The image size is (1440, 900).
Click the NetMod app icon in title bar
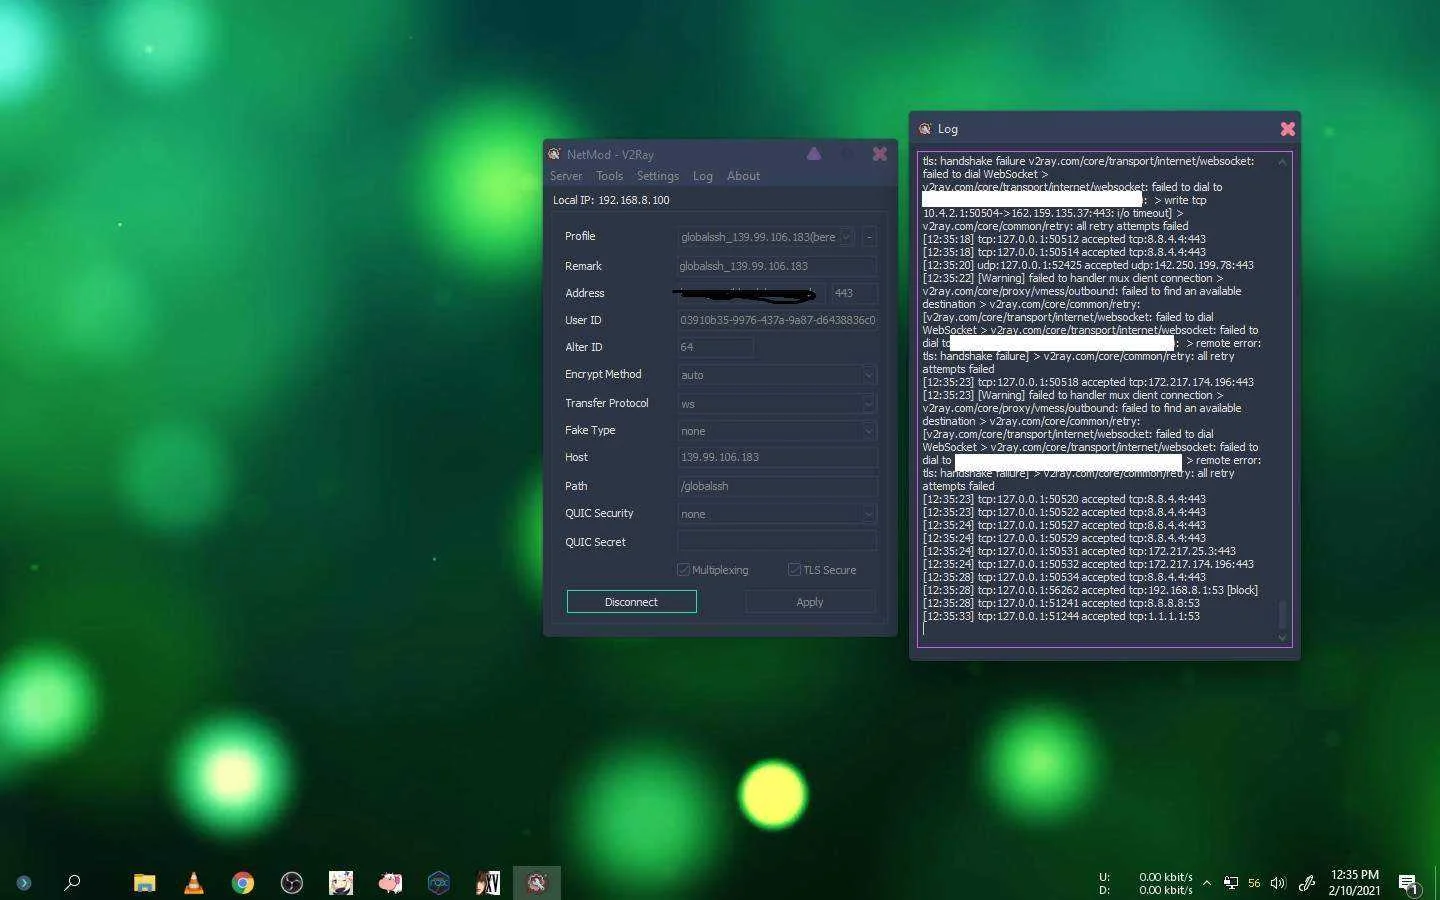(x=554, y=154)
